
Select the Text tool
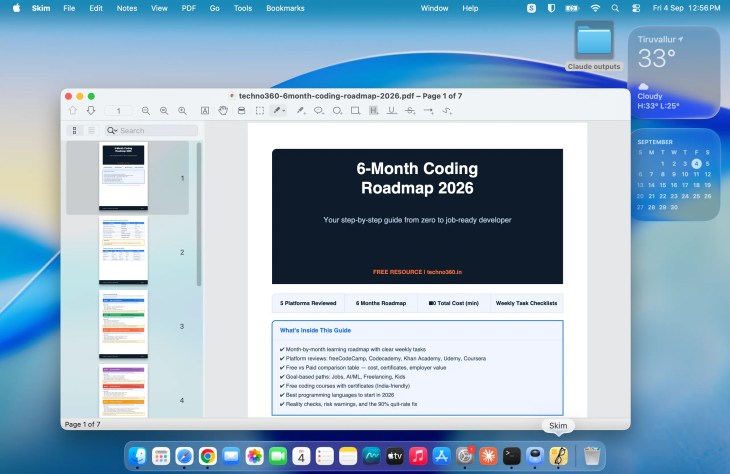[x=205, y=111]
